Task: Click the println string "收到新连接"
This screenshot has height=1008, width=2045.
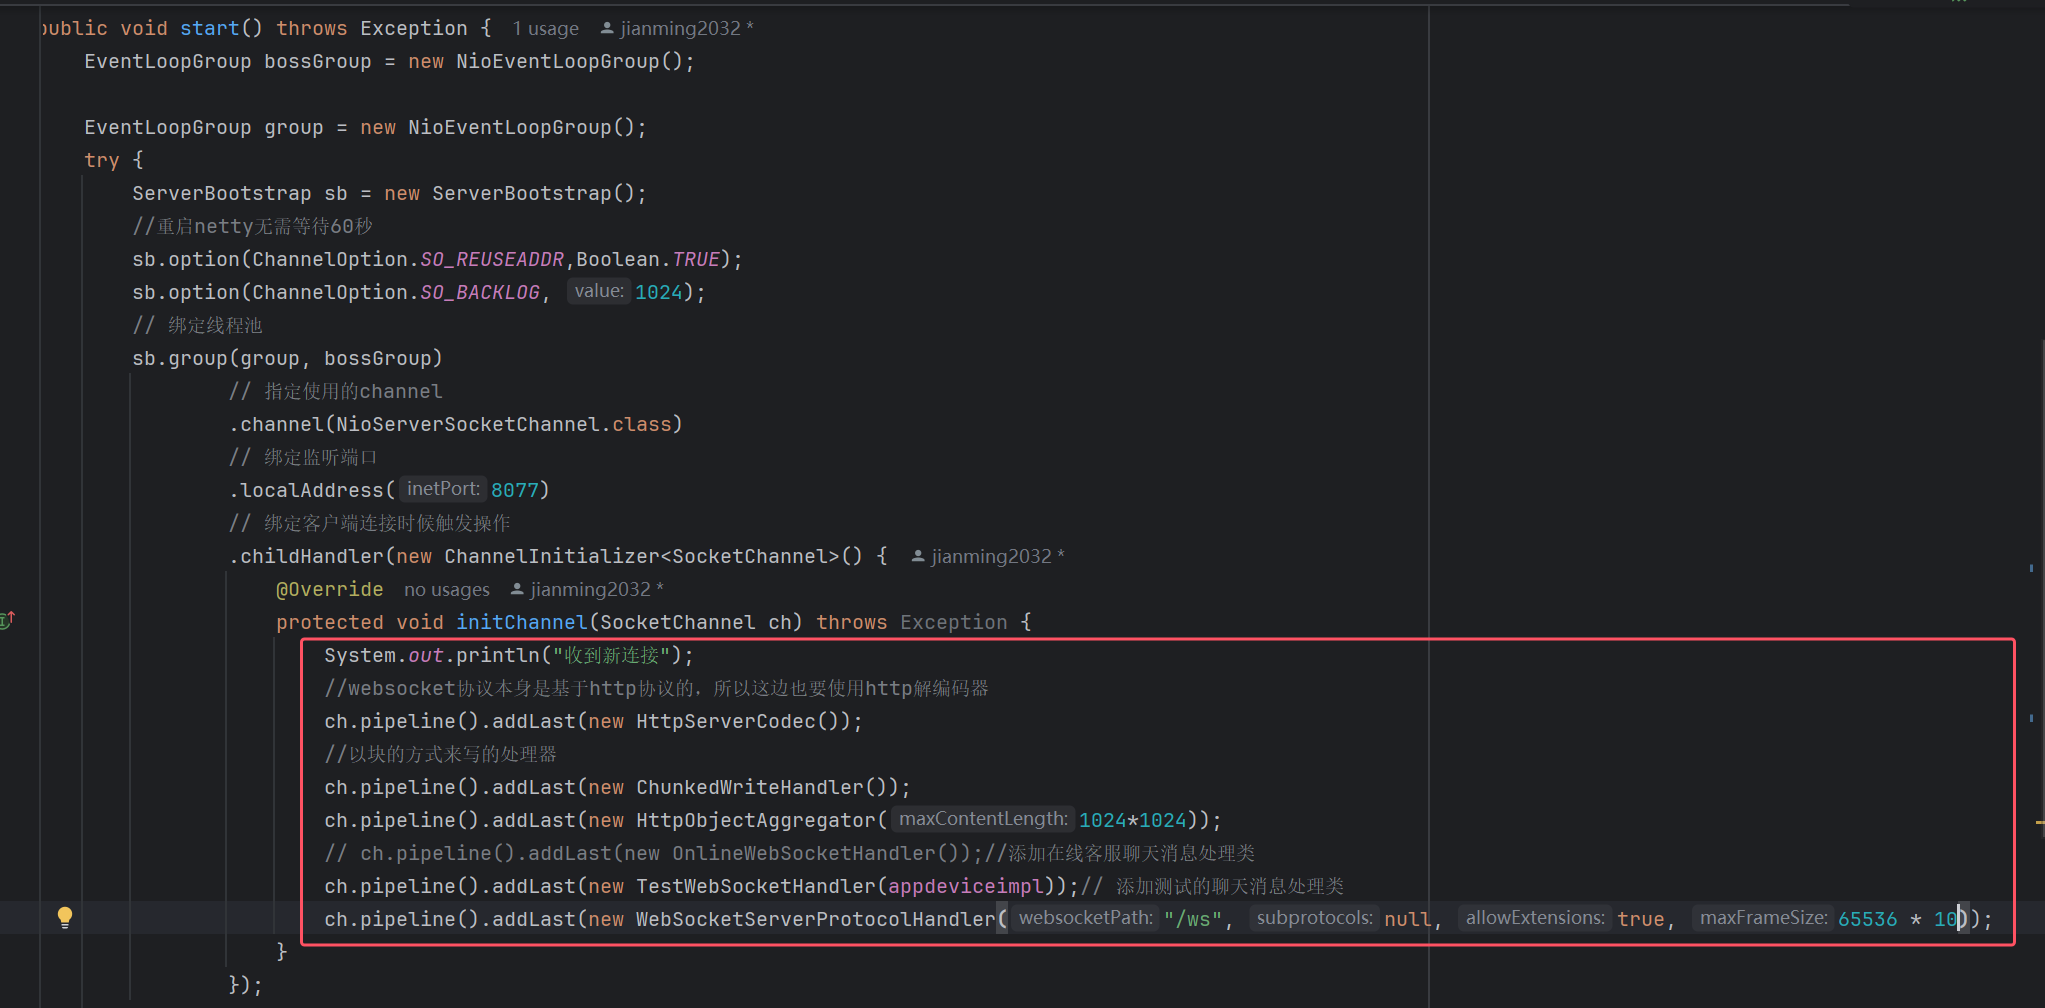Action: coord(612,656)
